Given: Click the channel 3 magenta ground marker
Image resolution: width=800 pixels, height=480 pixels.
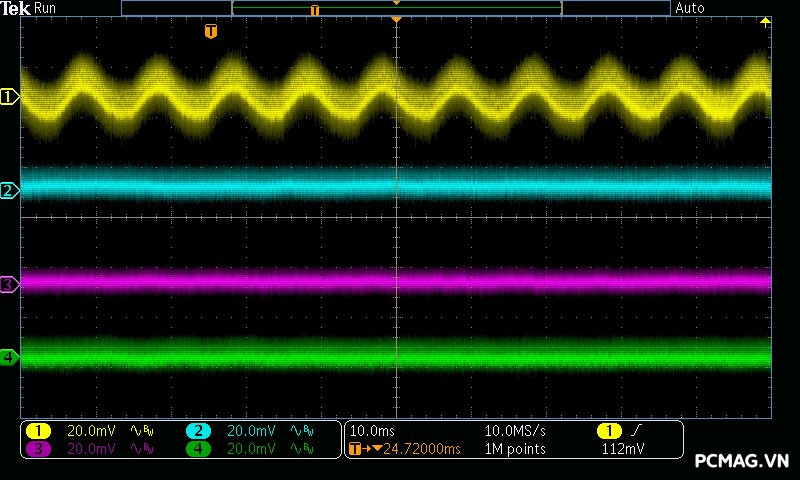Looking at the screenshot, I should (9, 285).
